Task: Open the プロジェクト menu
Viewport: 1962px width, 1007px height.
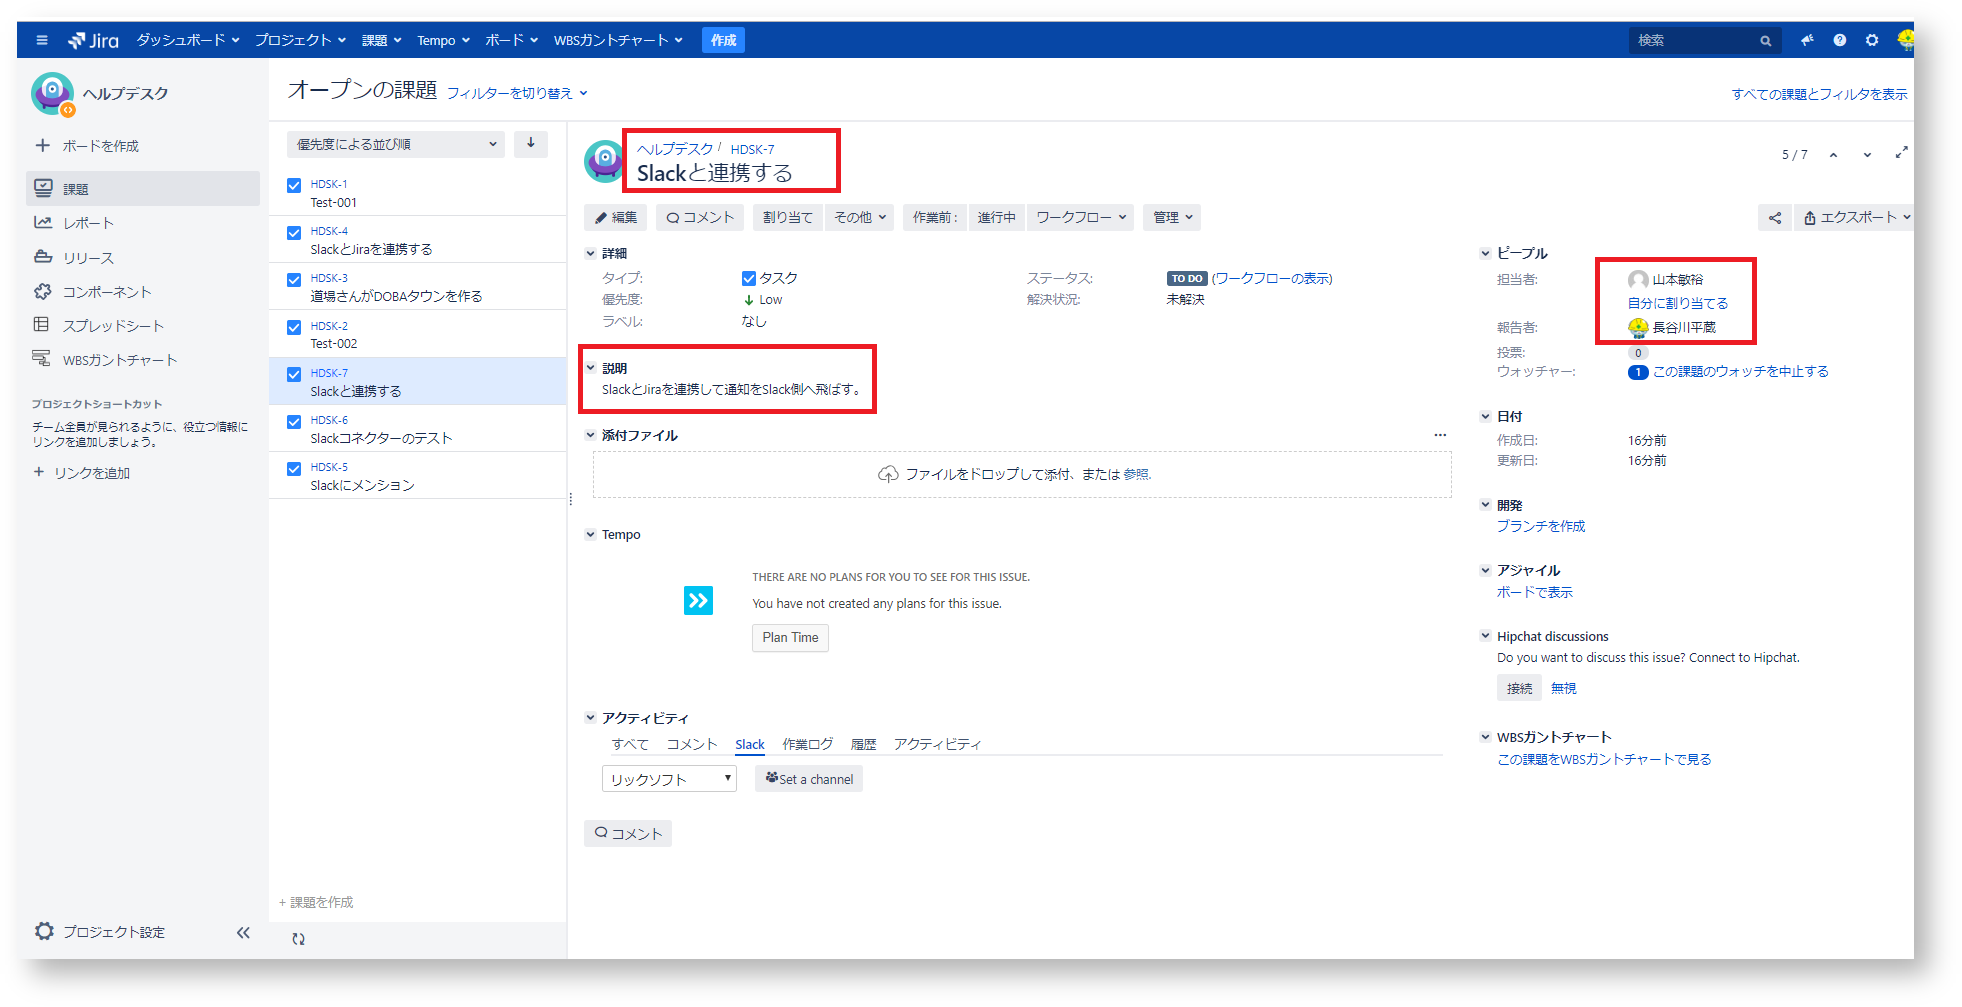Action: 300,40
